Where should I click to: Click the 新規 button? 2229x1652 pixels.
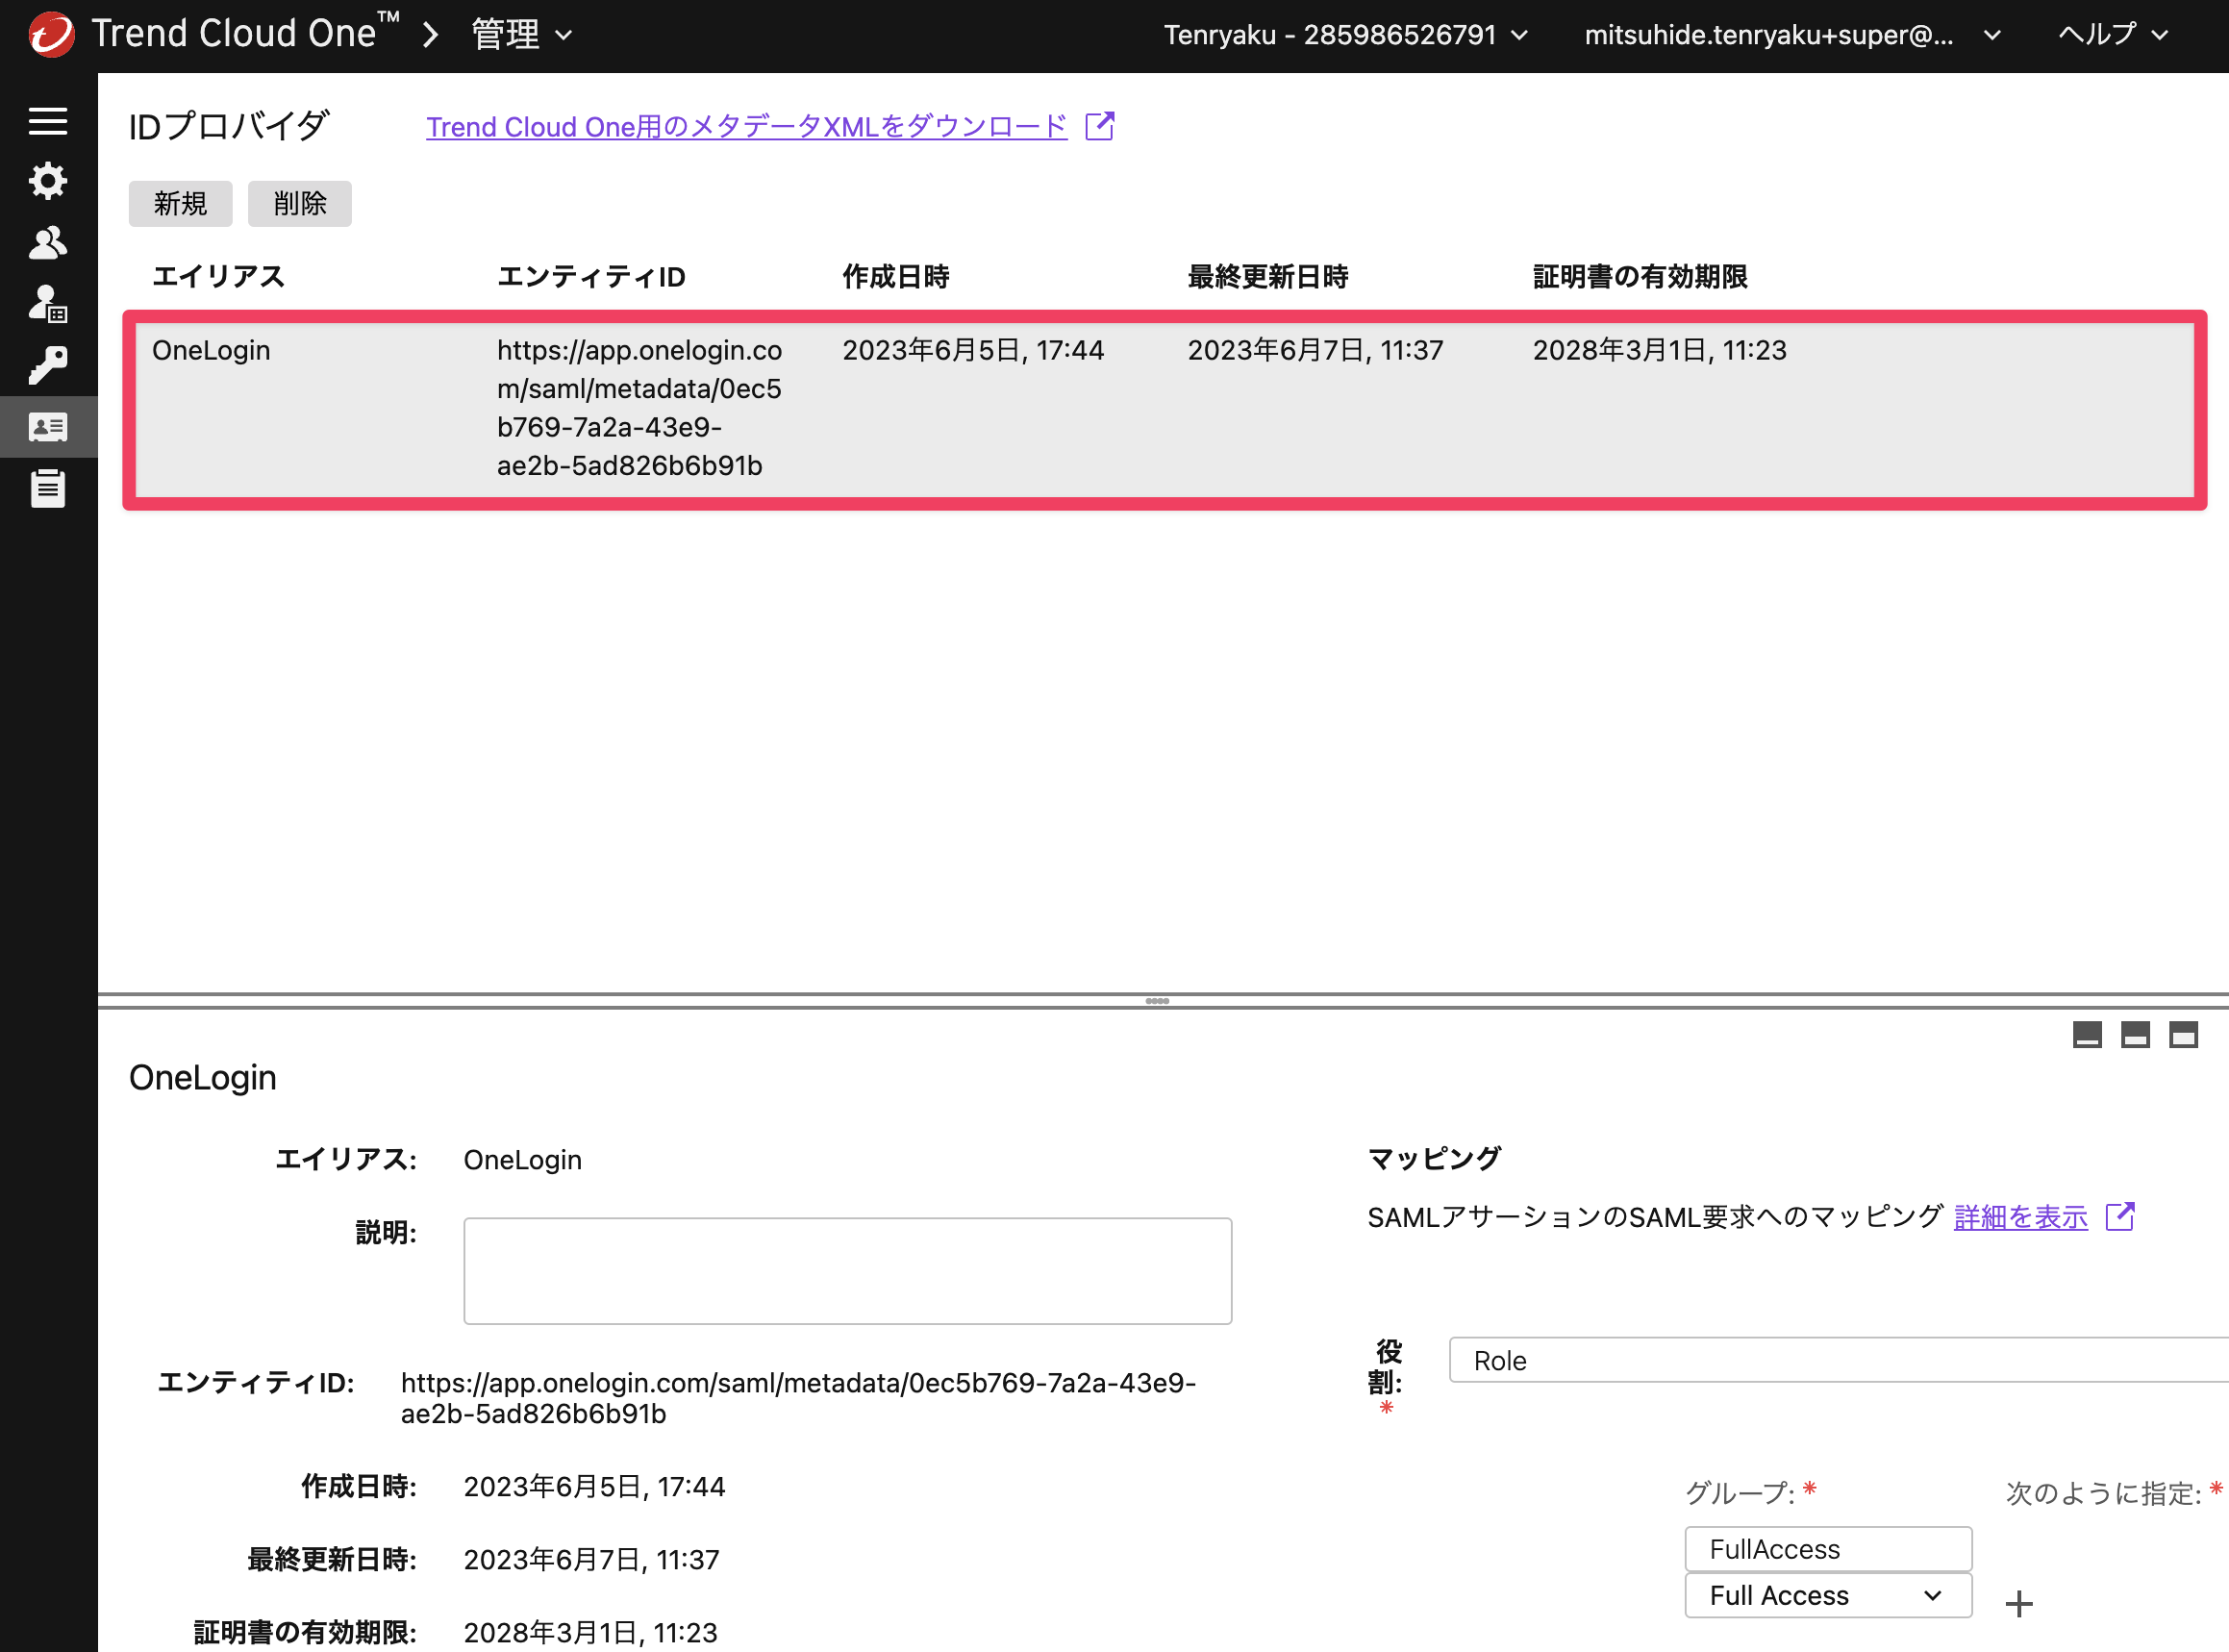pyautogui.click(x=181, y=204)
